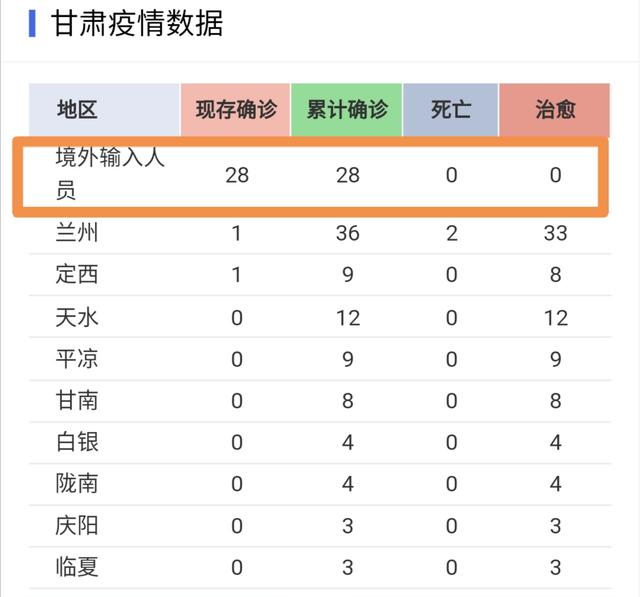Click the 定西 region label

coord(77,274)
